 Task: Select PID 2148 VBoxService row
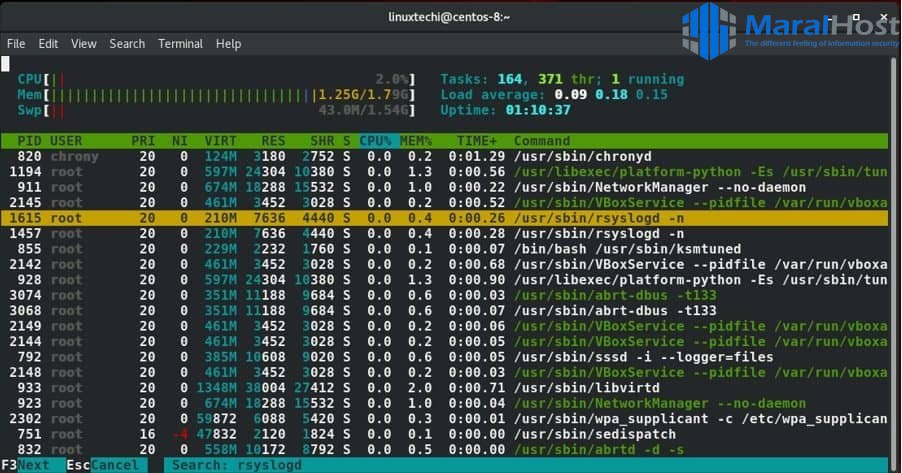(x=444, y=373)
